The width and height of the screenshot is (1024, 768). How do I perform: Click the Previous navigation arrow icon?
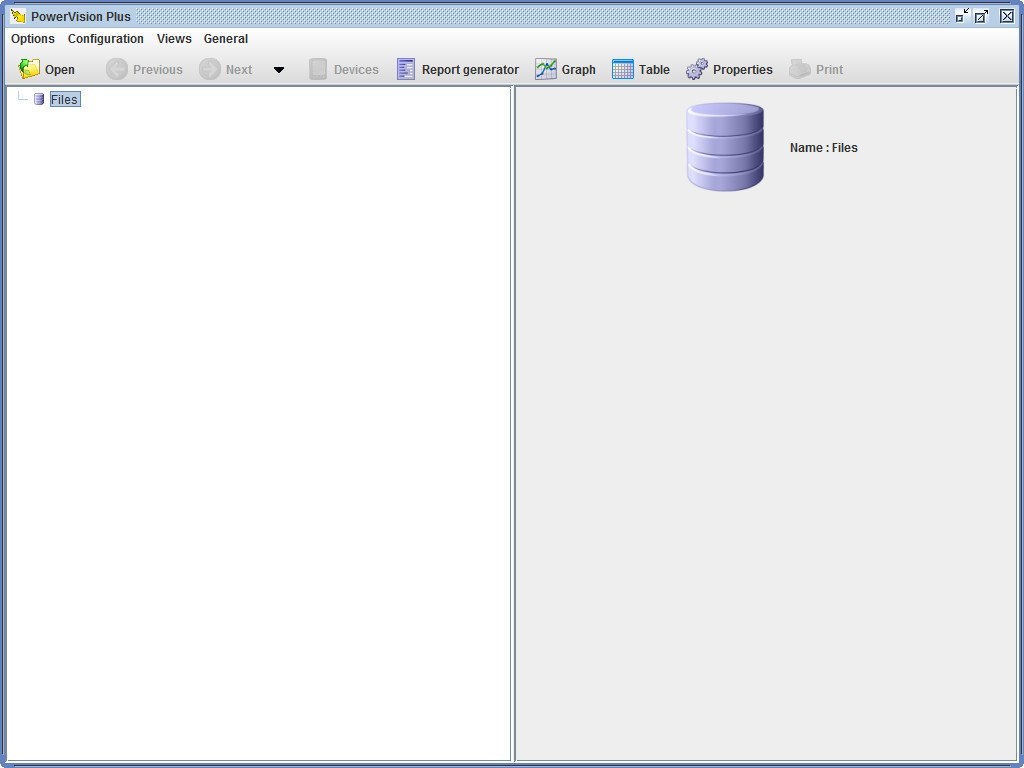coord(117,69)
